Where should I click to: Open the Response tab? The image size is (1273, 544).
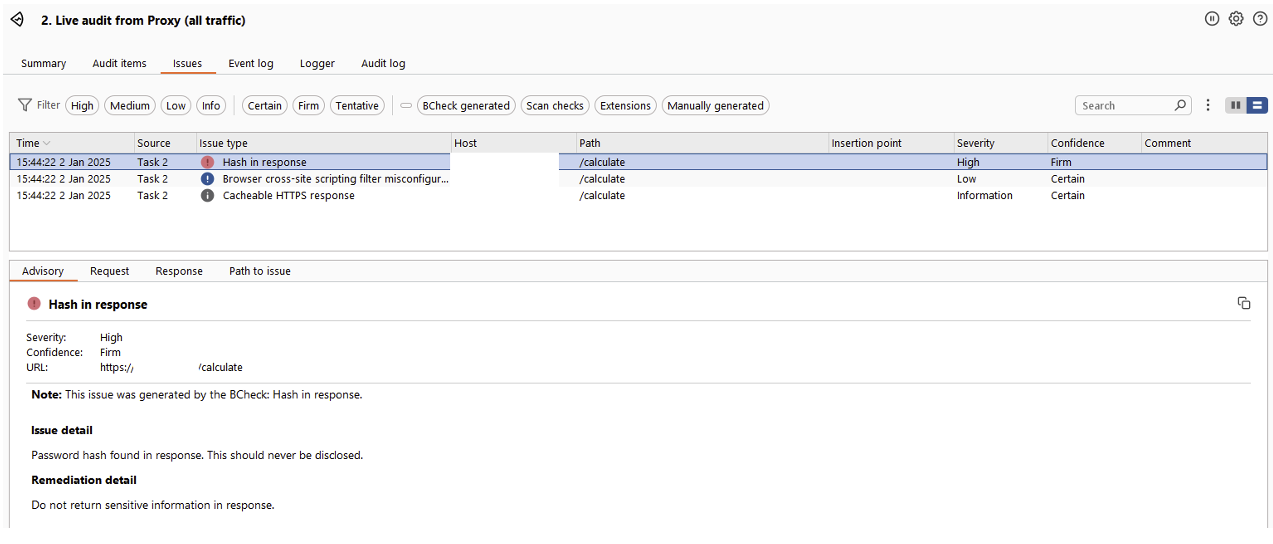coord(179,271)
